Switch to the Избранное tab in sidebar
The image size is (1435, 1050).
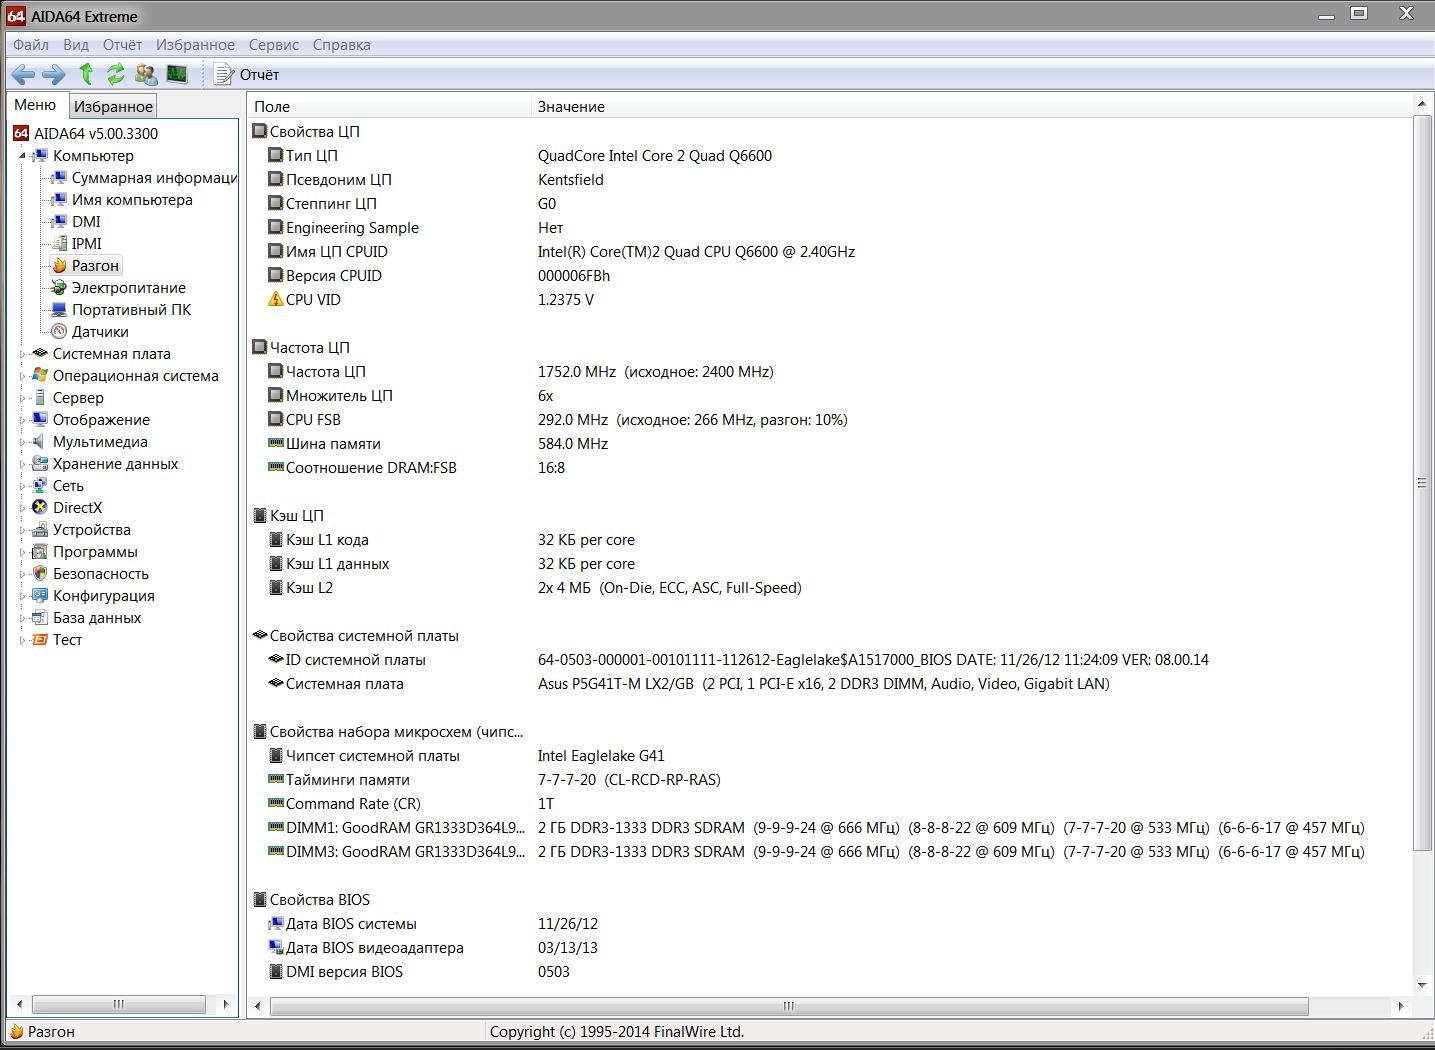[113, 106]
